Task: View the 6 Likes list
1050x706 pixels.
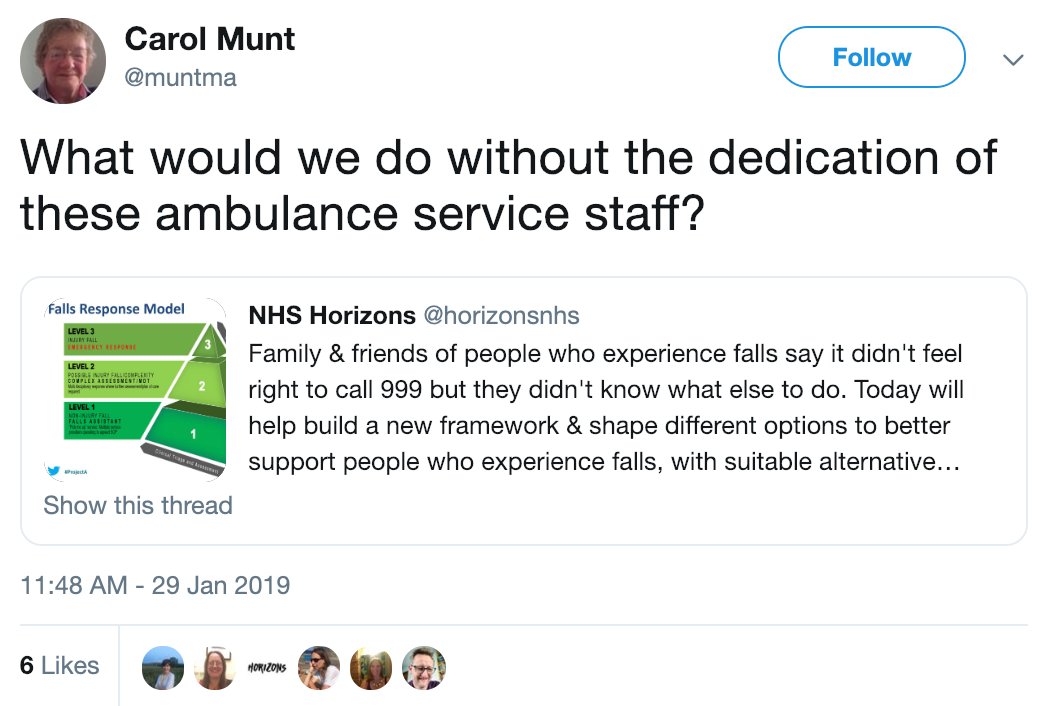Action: click(60, 665)
